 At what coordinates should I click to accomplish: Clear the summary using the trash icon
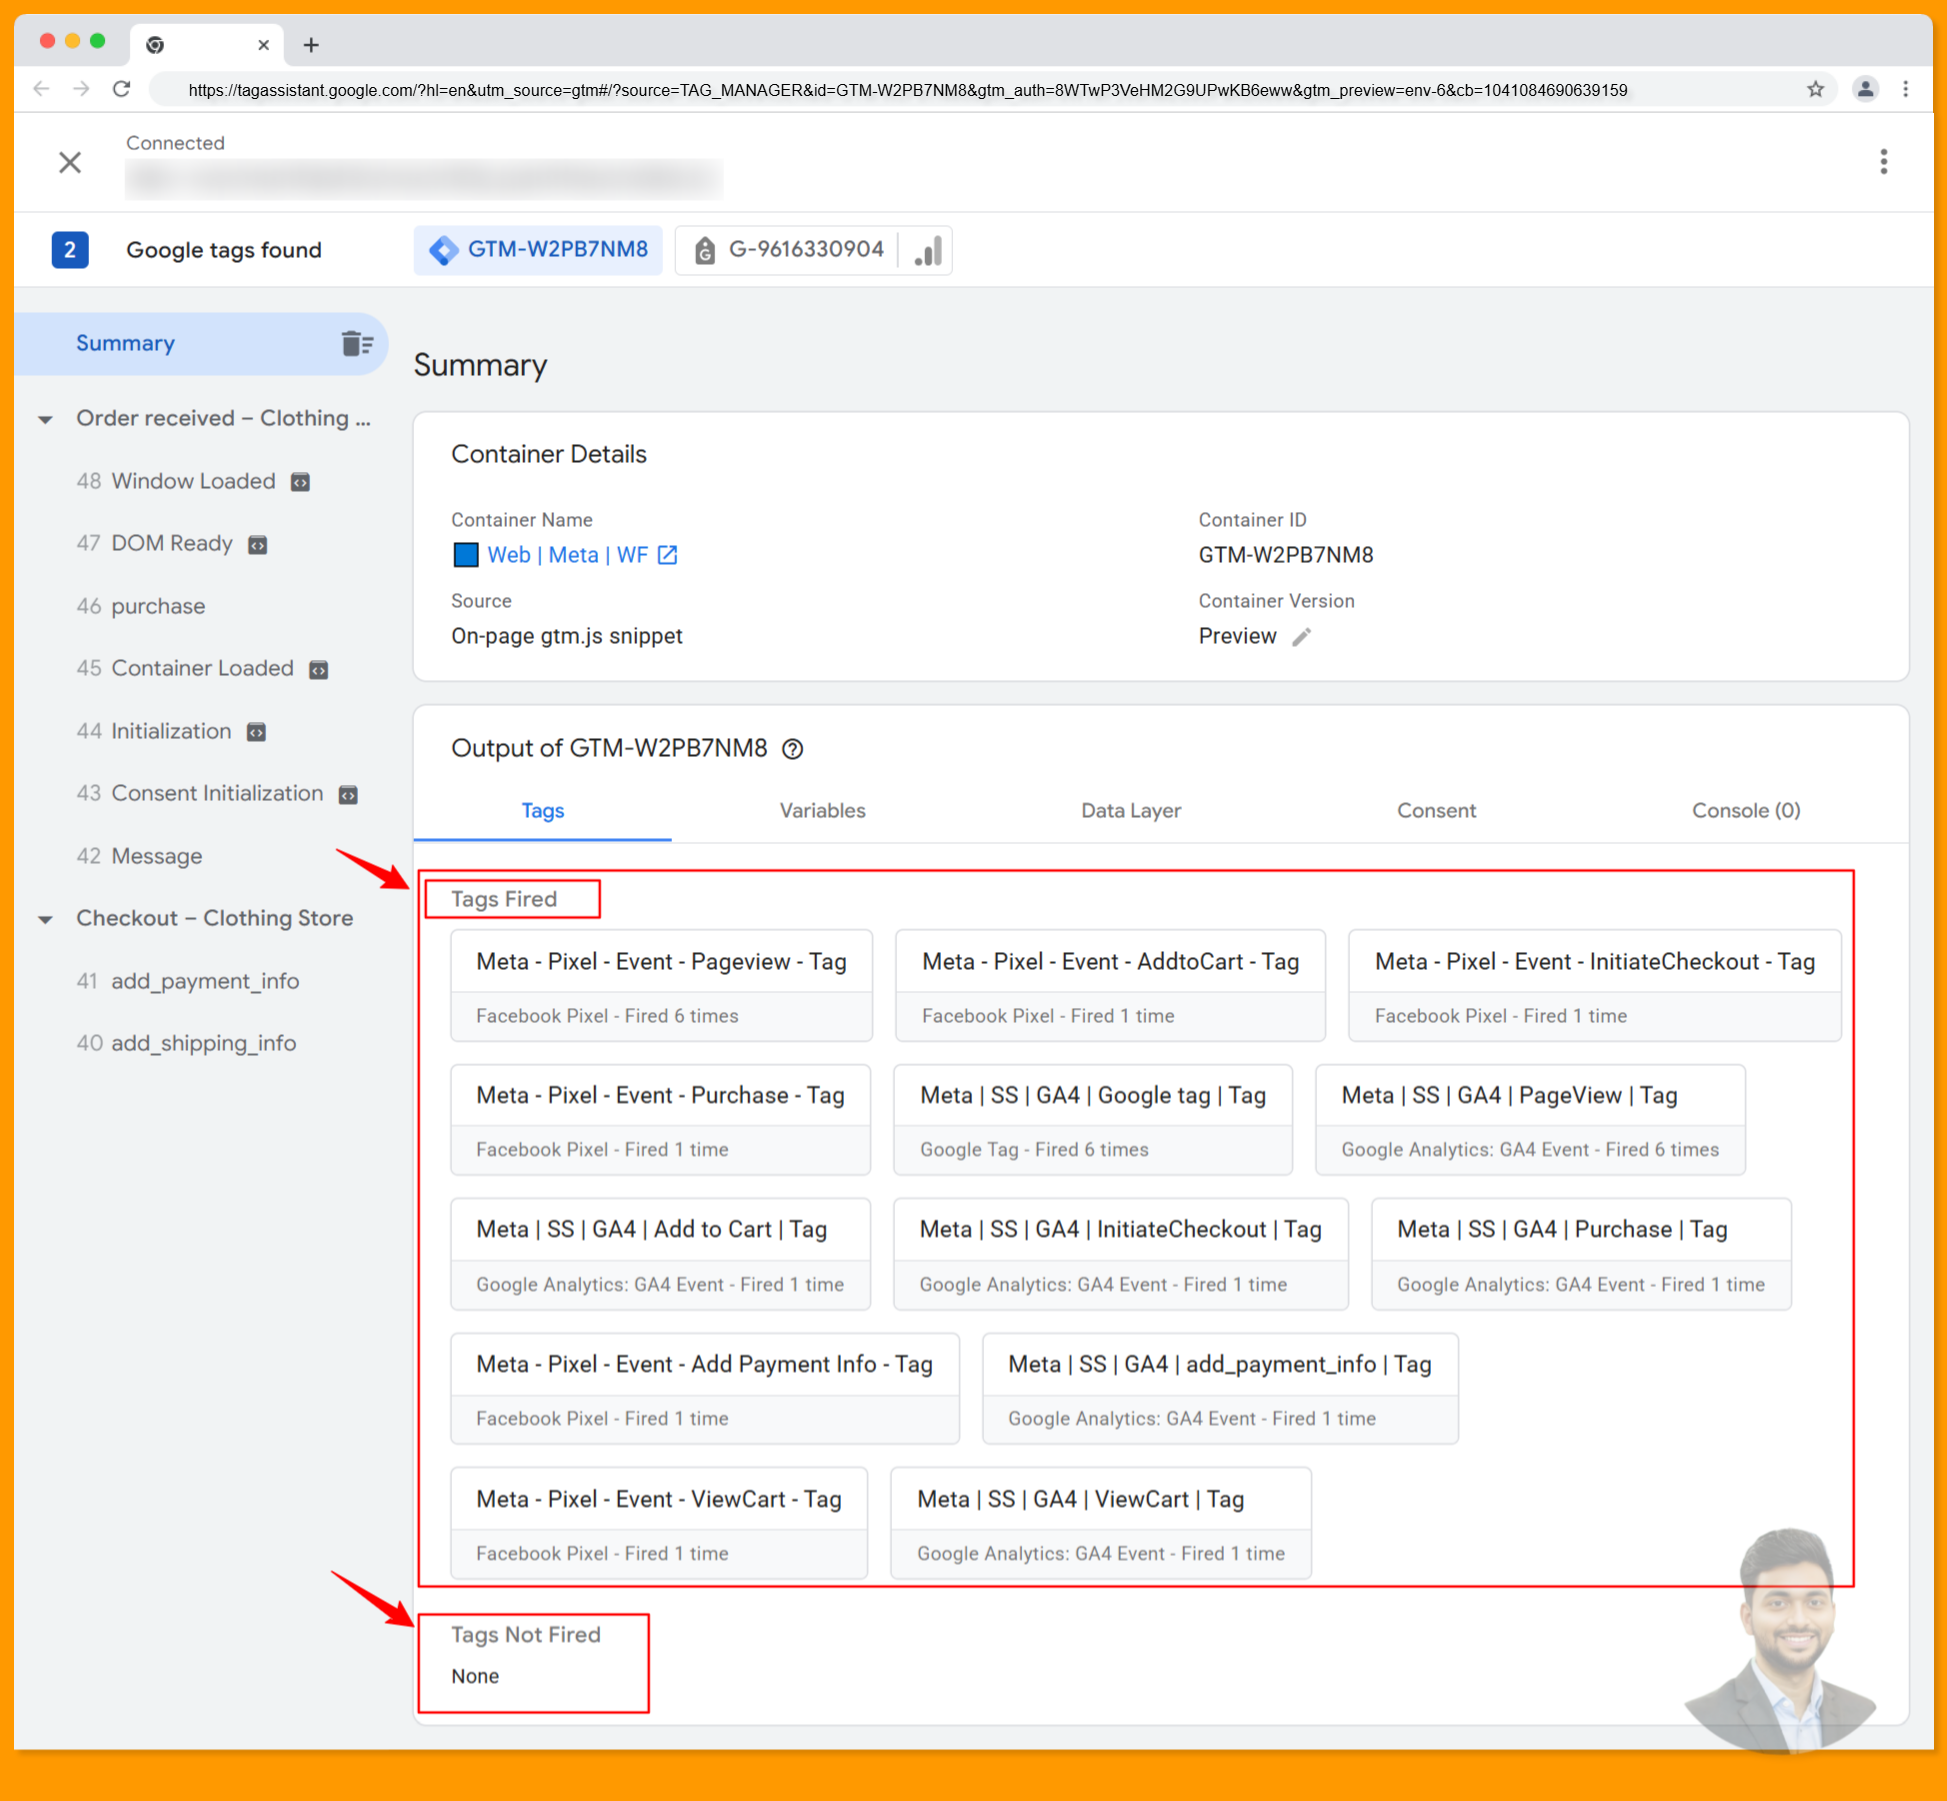point(356,343)
